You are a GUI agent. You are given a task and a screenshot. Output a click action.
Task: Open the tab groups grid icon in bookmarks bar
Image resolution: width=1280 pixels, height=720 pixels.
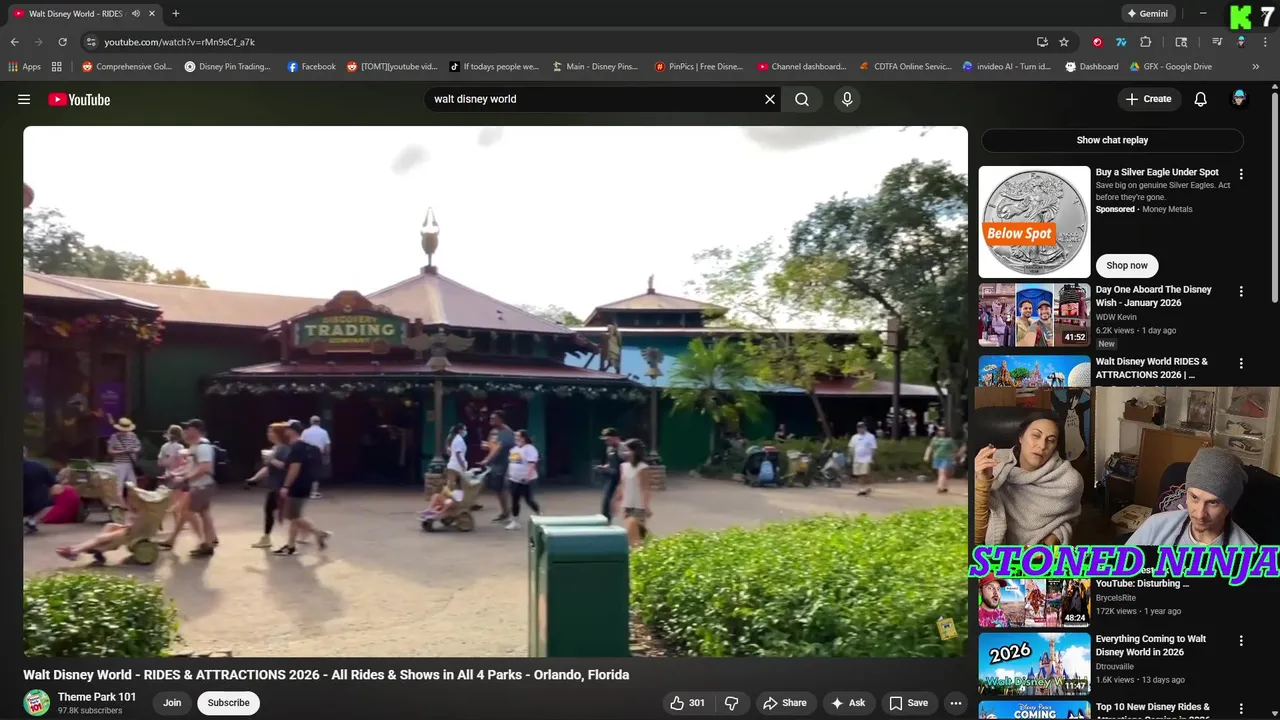[x=57, y=67]
